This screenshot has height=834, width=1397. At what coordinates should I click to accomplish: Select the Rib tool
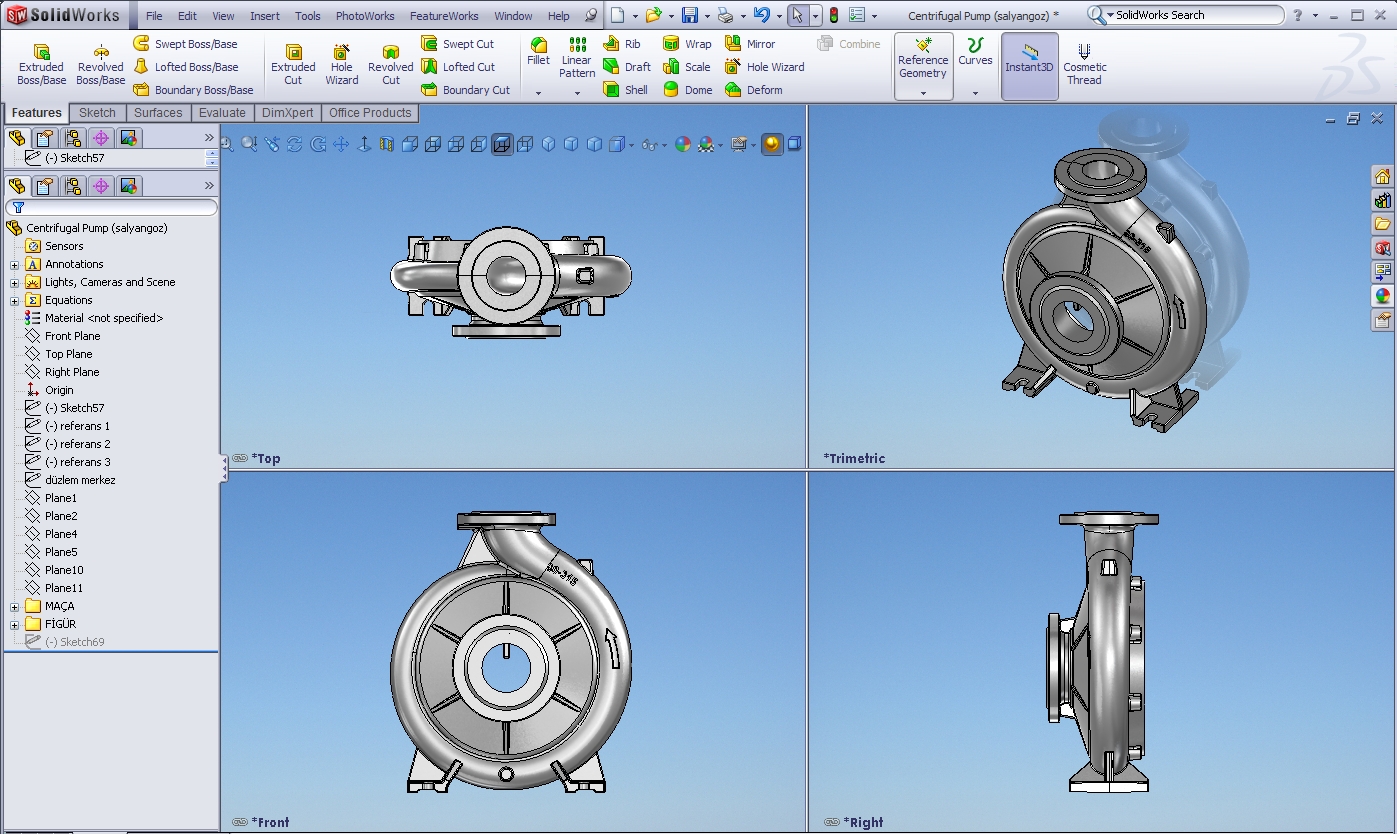click(622, 44)
